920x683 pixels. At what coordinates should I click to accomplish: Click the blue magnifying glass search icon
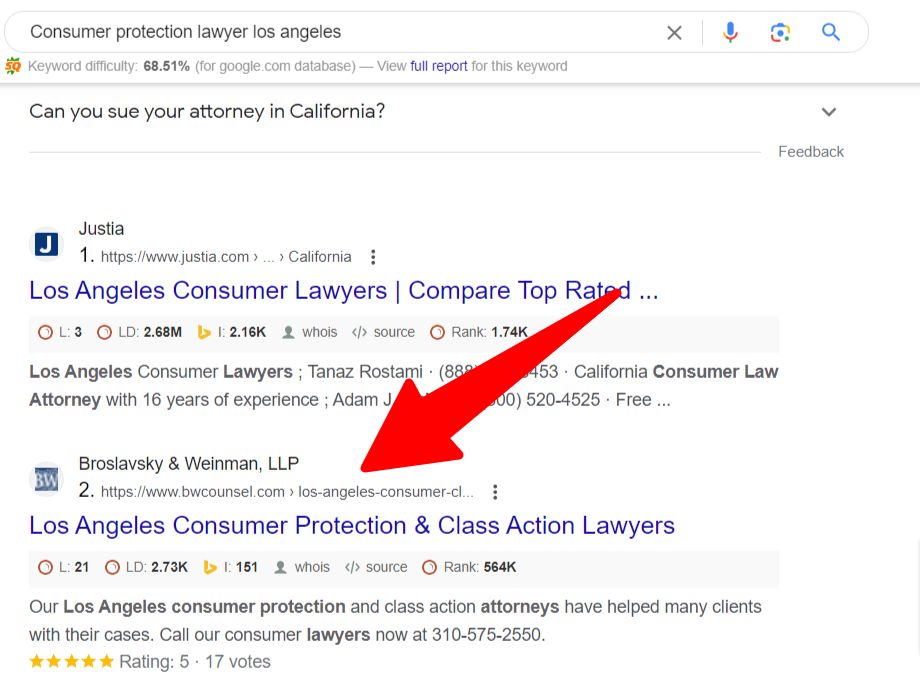tap(831, 33)
